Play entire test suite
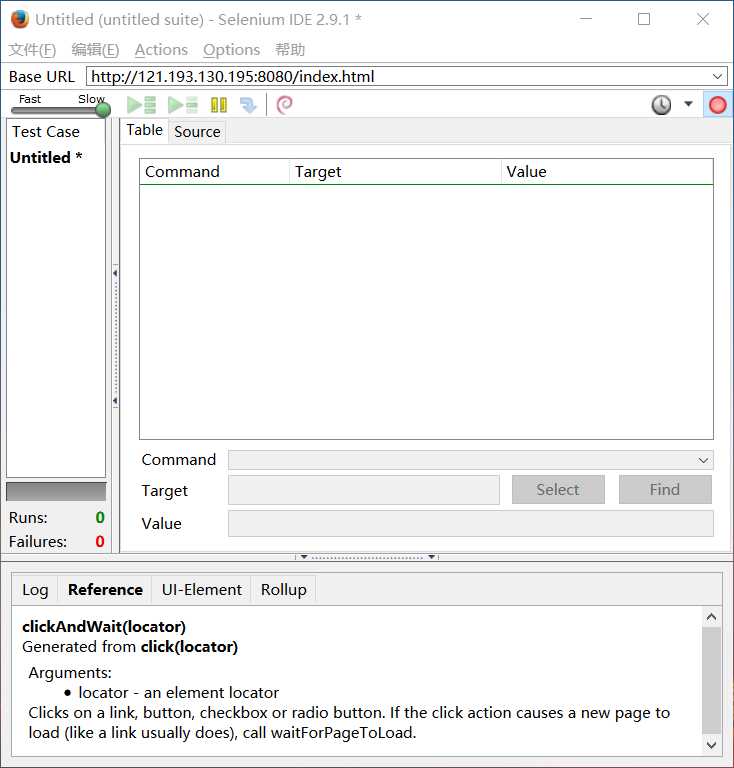Image resolution: width=734 pixels, height=768 pixels. (x=142, y=105)
